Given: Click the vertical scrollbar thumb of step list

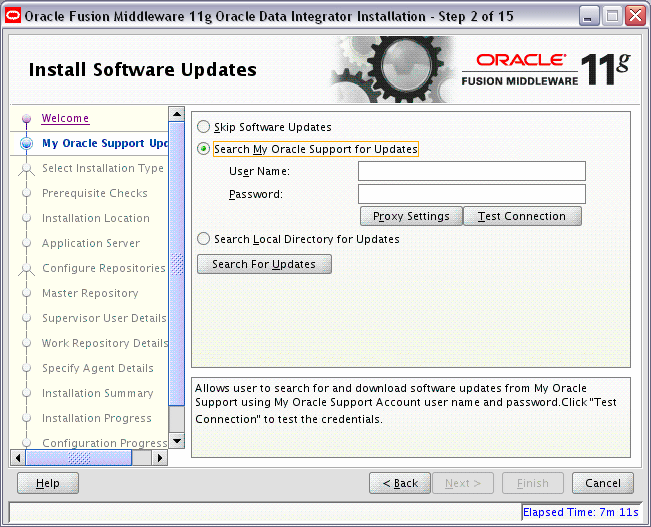Looking at the screenshot, I should tap(177, 264).
